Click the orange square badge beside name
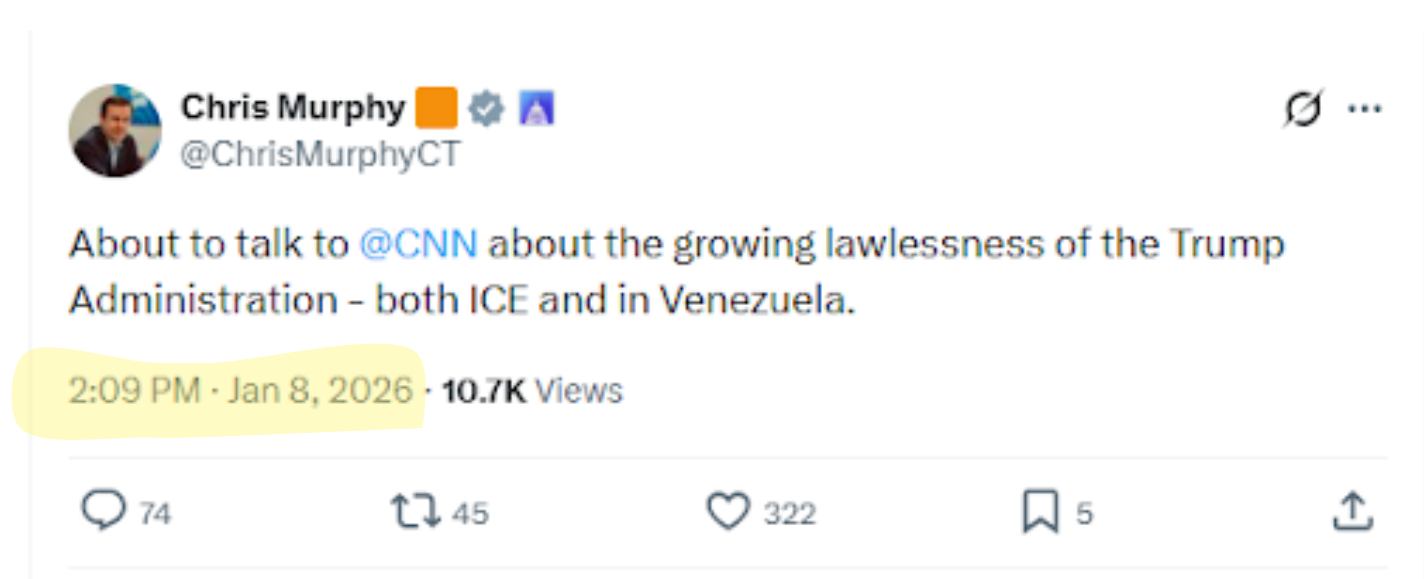The height and width of the screenshot is (579, 1424). (436, 108)
